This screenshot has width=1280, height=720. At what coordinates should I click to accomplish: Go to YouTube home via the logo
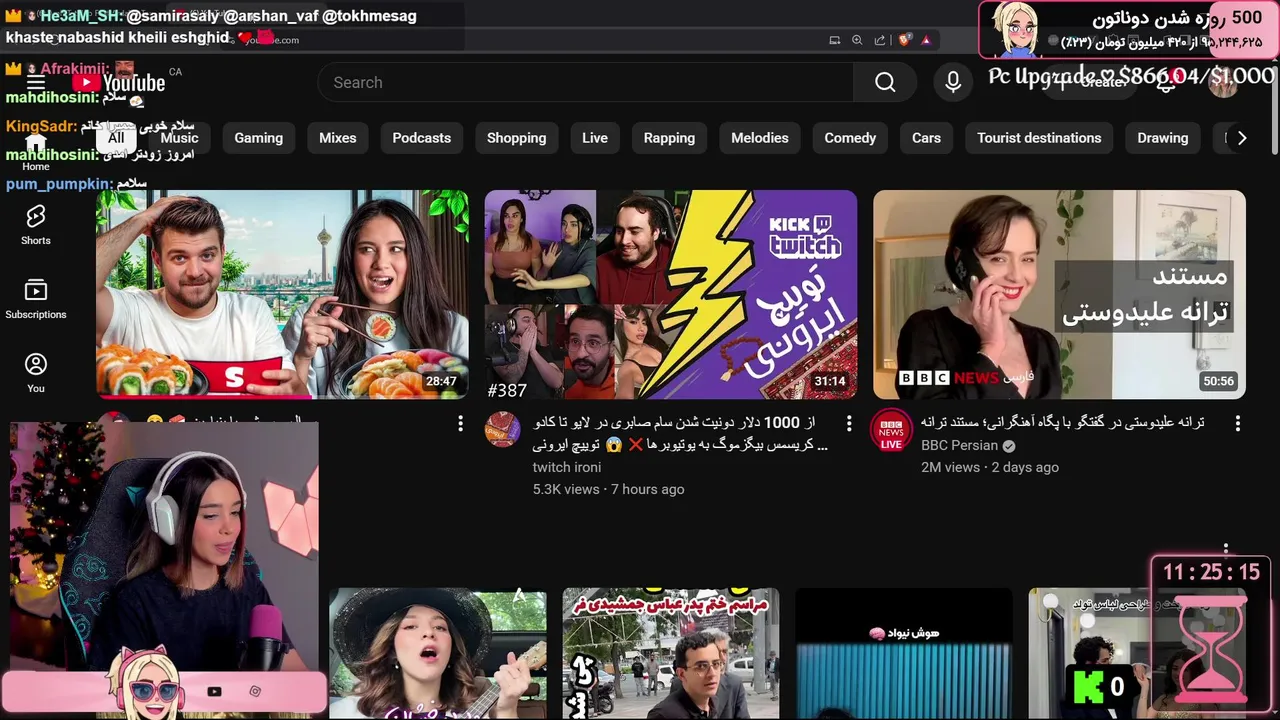119,82
